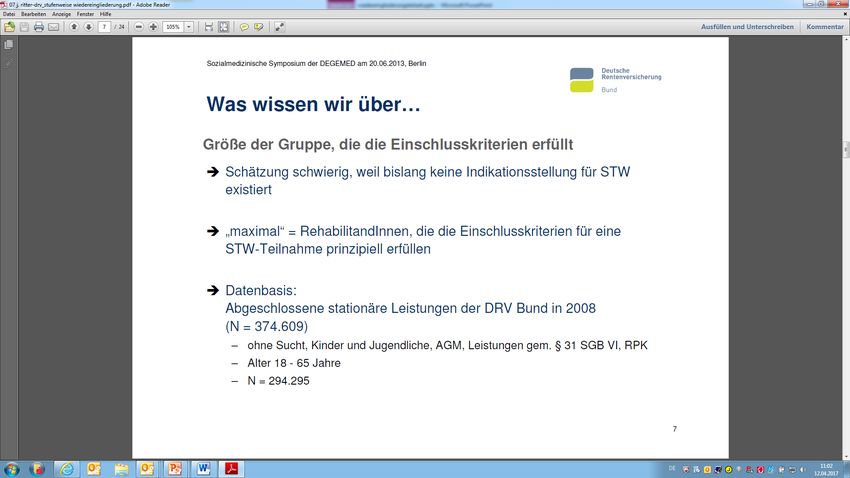Expand the Kommentar panel
The height and width of the screenshot is (478, 850).
(x=825, y=27)
